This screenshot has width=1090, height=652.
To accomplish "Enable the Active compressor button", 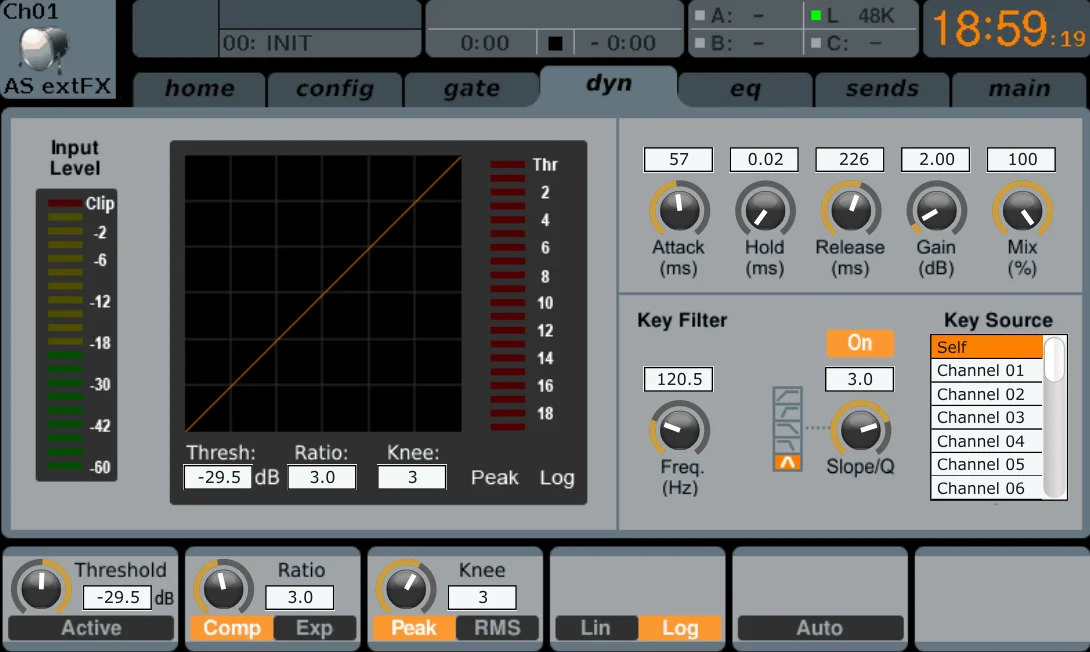I will [91, 628].
